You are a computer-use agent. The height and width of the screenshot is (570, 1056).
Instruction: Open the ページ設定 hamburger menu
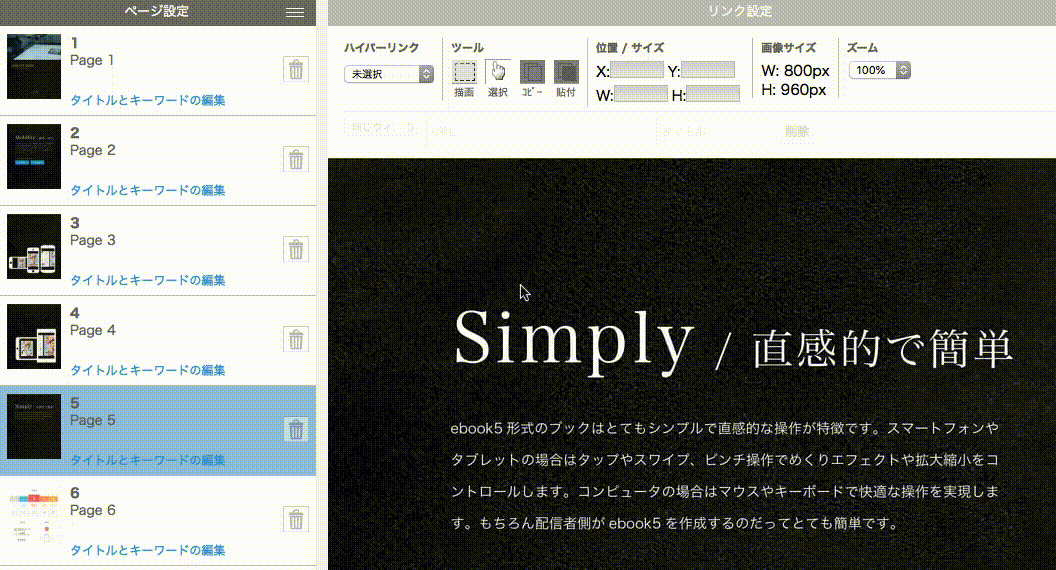point(294,12)
